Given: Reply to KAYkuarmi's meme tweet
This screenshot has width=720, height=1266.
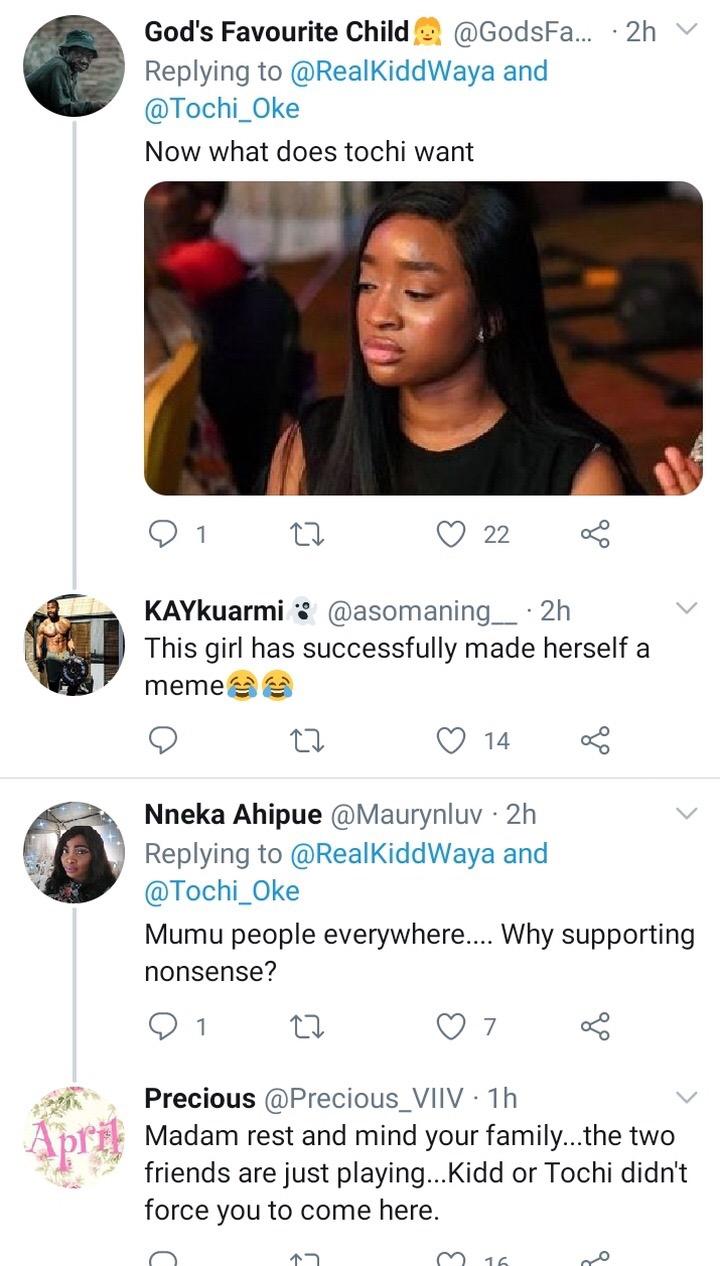Looking at the screenshot, I should click(x=161, y=740).
